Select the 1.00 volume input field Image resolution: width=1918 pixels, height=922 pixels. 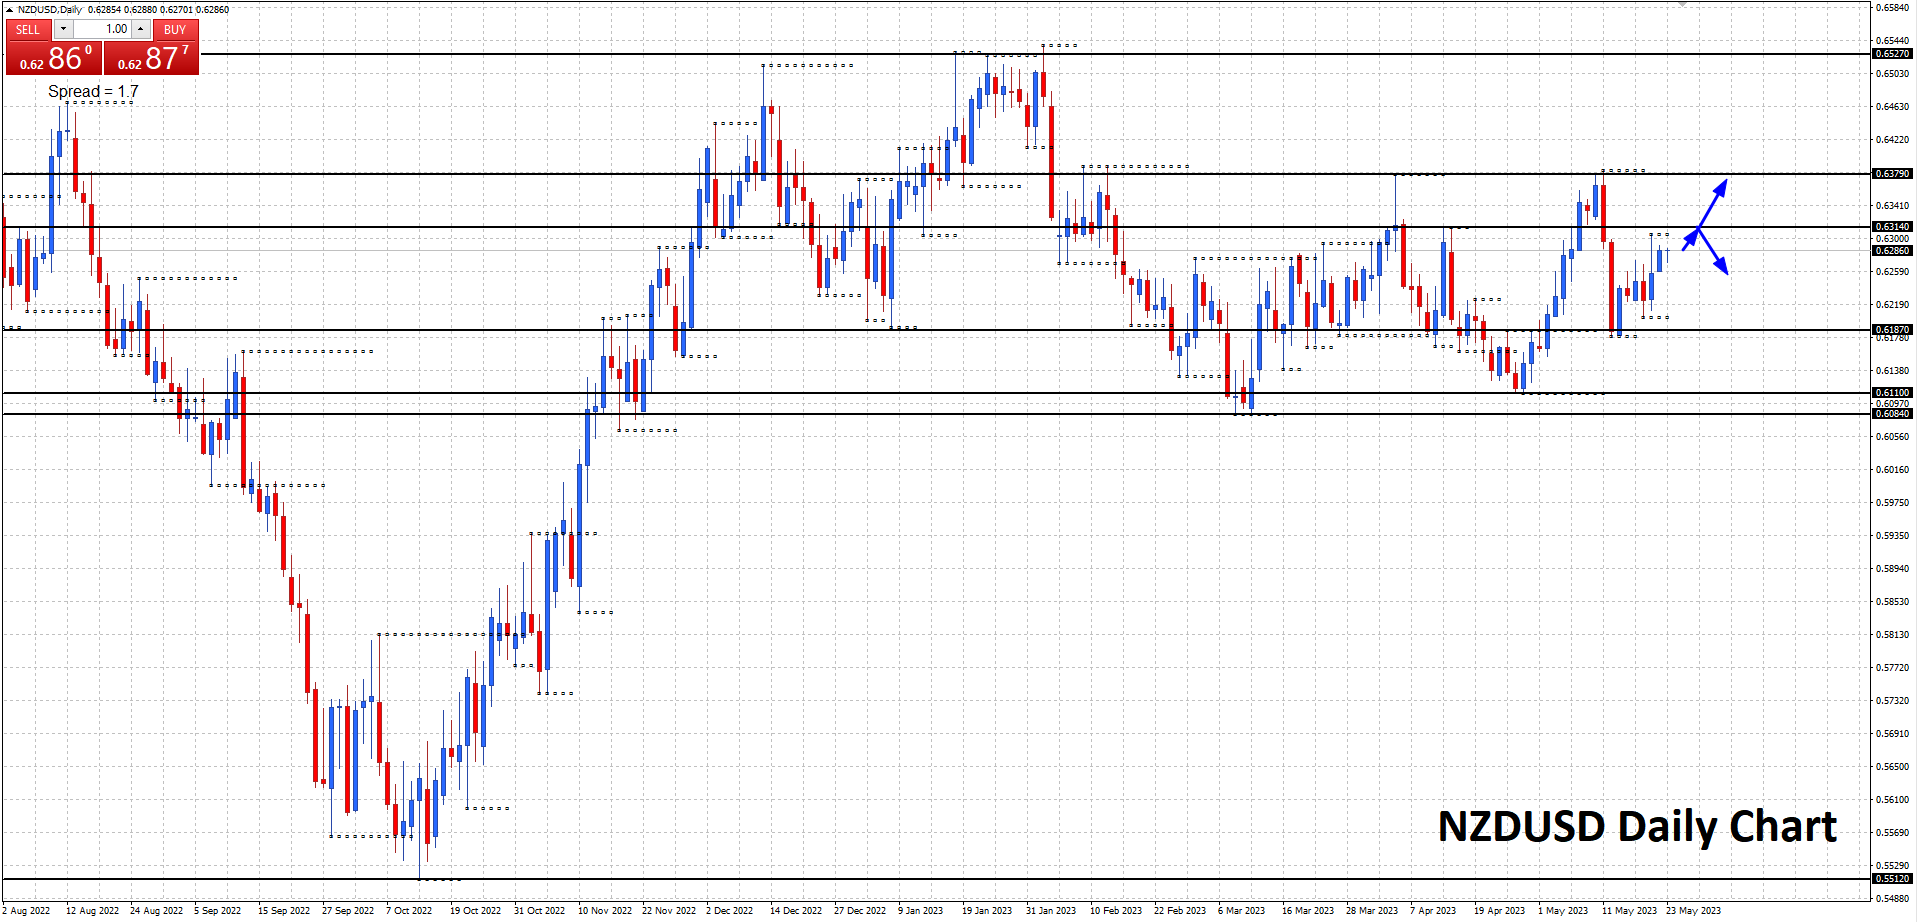(102, 29)
